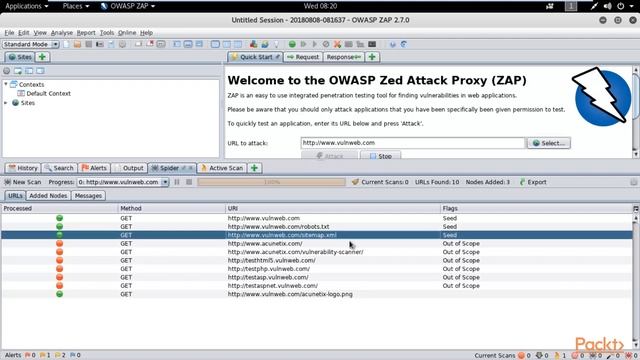Open the OWASP ZAP app menu in top bar
Viewport: 640px width, 360px height.
[128, 6]
